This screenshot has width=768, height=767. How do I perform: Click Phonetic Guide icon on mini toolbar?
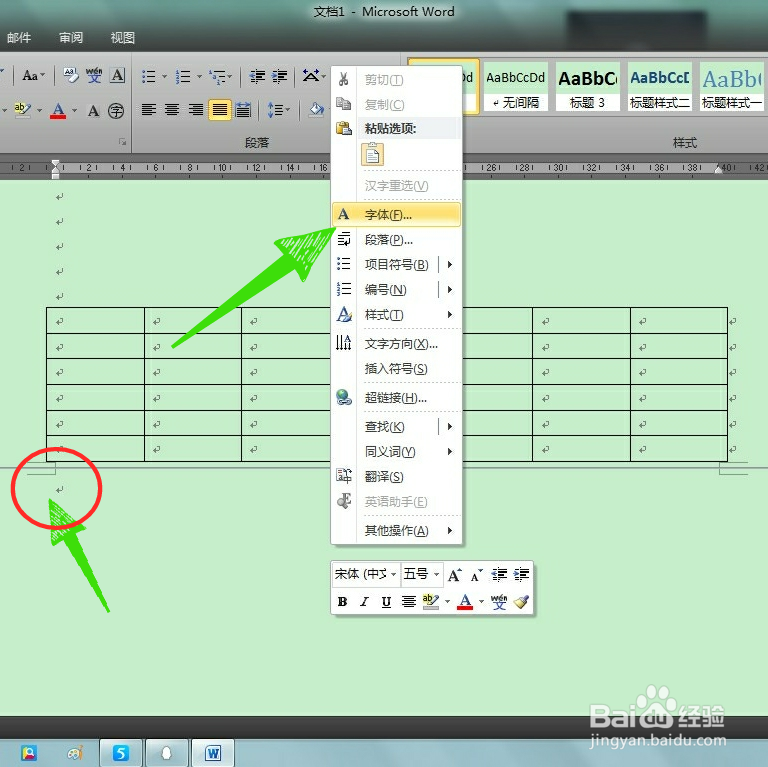coord(499,601)
